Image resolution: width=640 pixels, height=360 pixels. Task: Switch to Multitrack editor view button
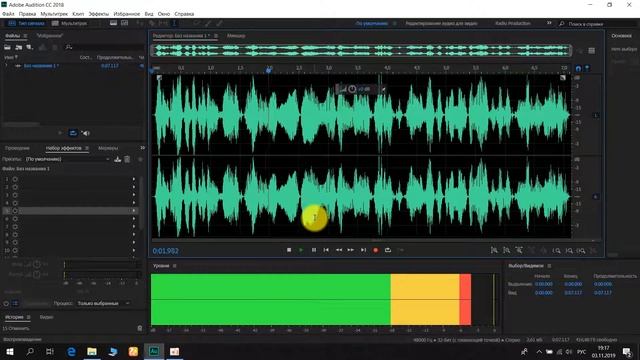pos(69,24)
